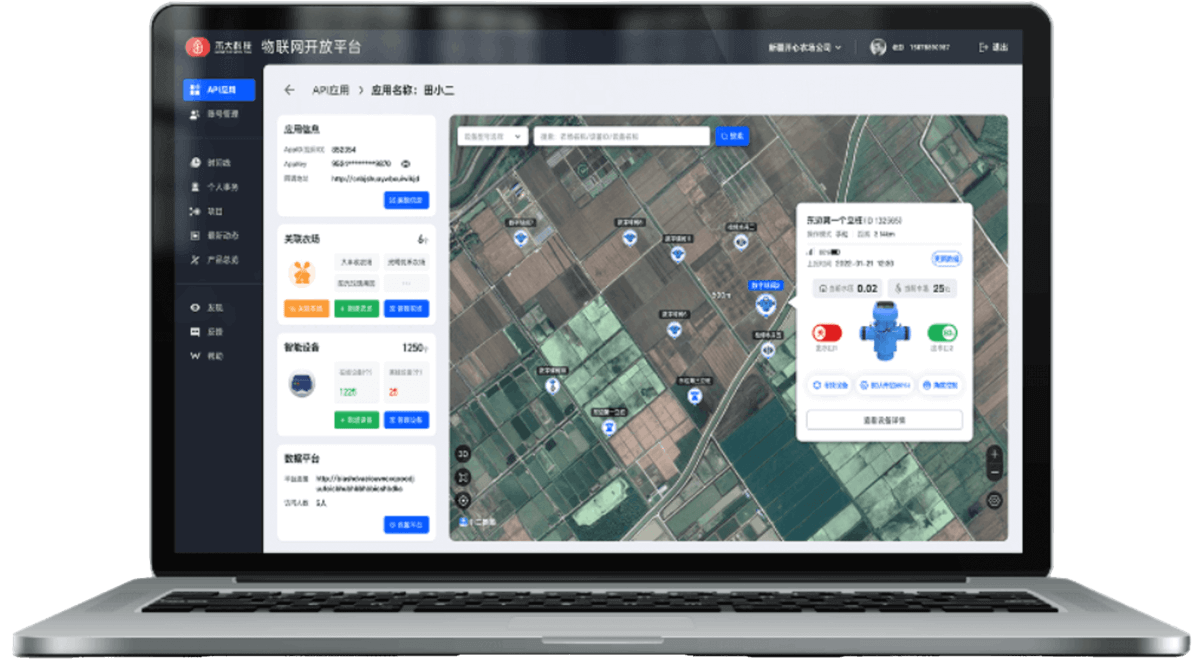
Task: Click 查看设备详情 button in device popup
Action: pyautogui.click(x=884, y=420)
